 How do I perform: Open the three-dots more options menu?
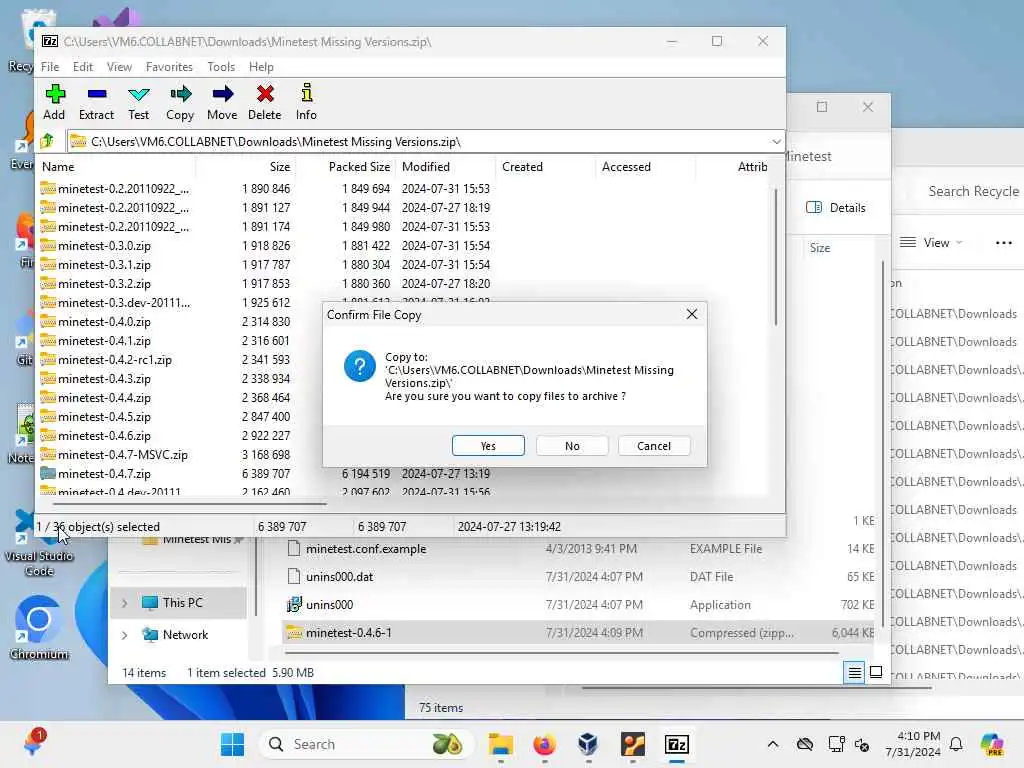click(x=1004, y=242)
